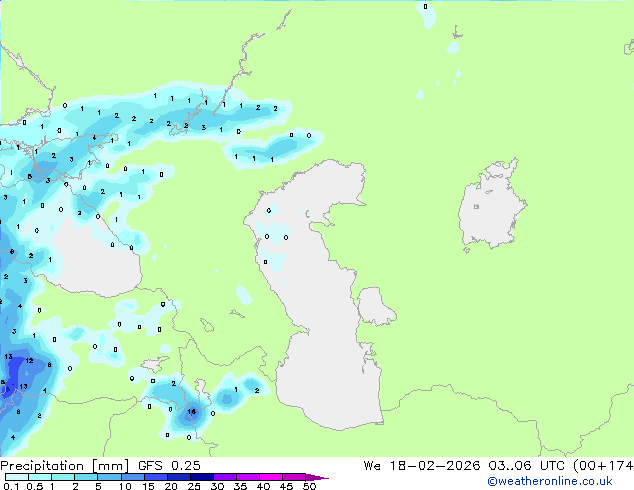
Task: Pick the 10–15 mm legend swatch
Action: click(x=132, y=477)
